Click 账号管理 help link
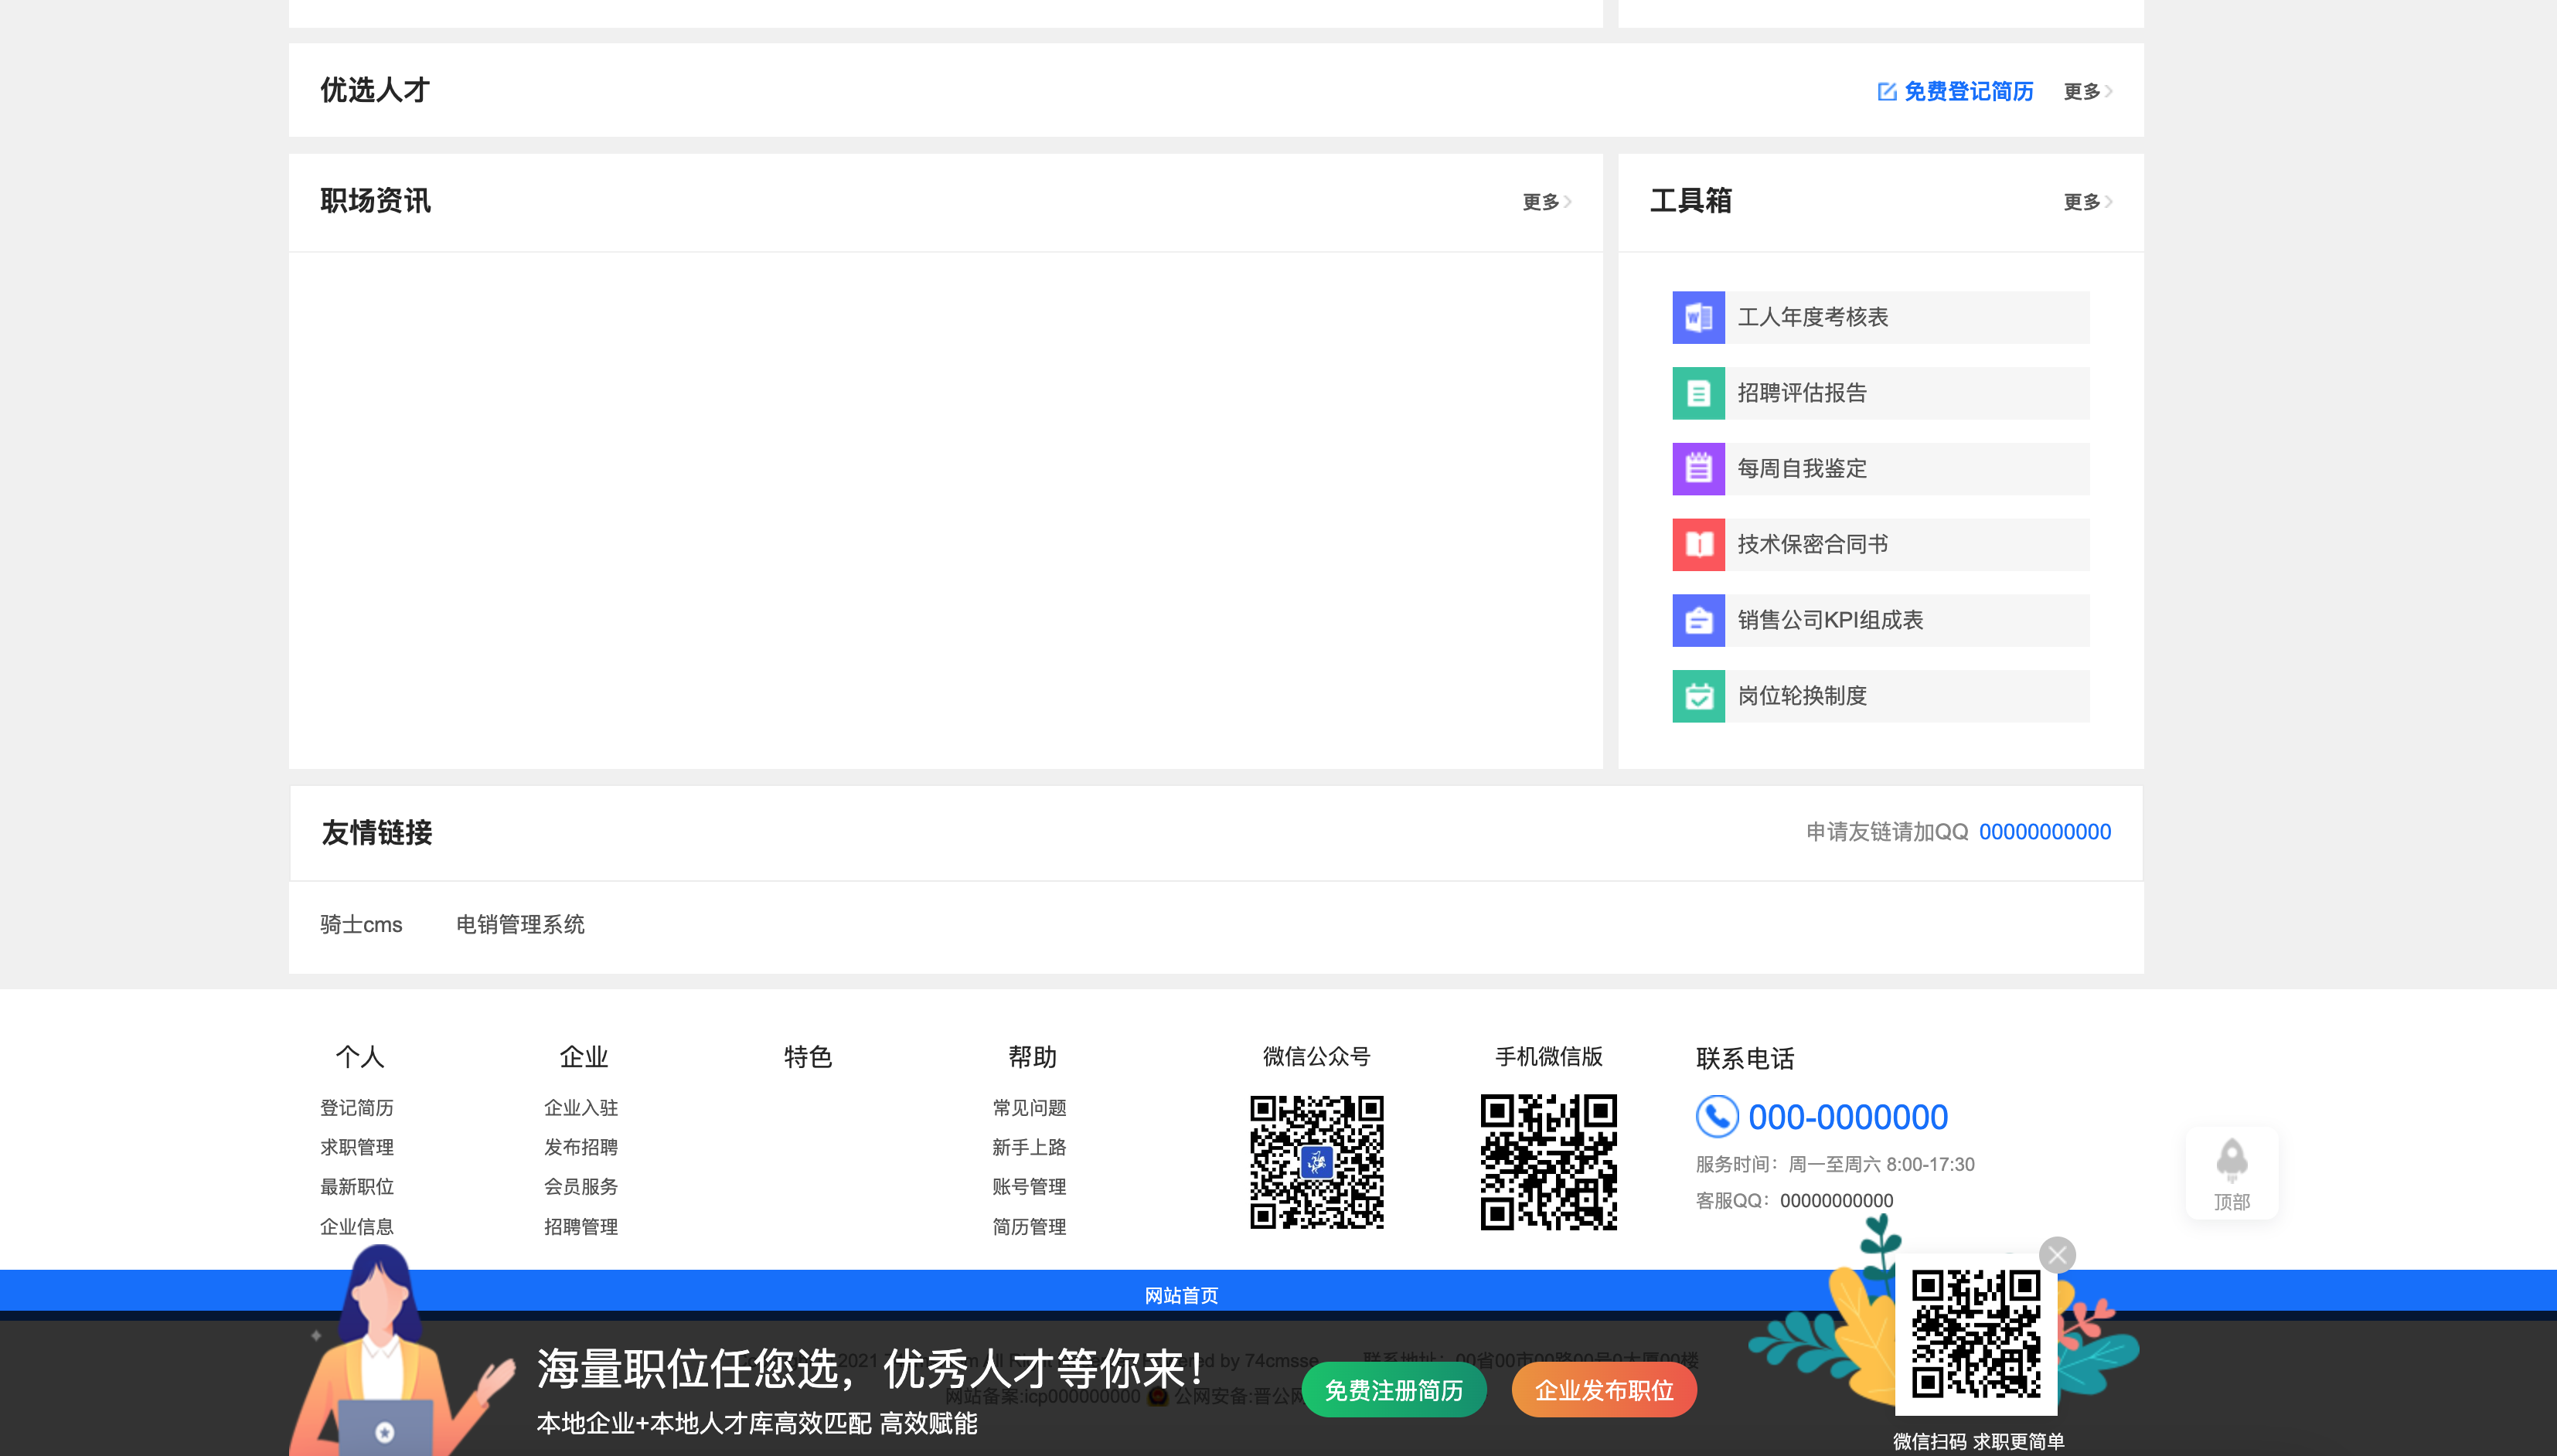This screenshot has width=2557, height=1456. pyautogui.click(x=1029, y=1187)
